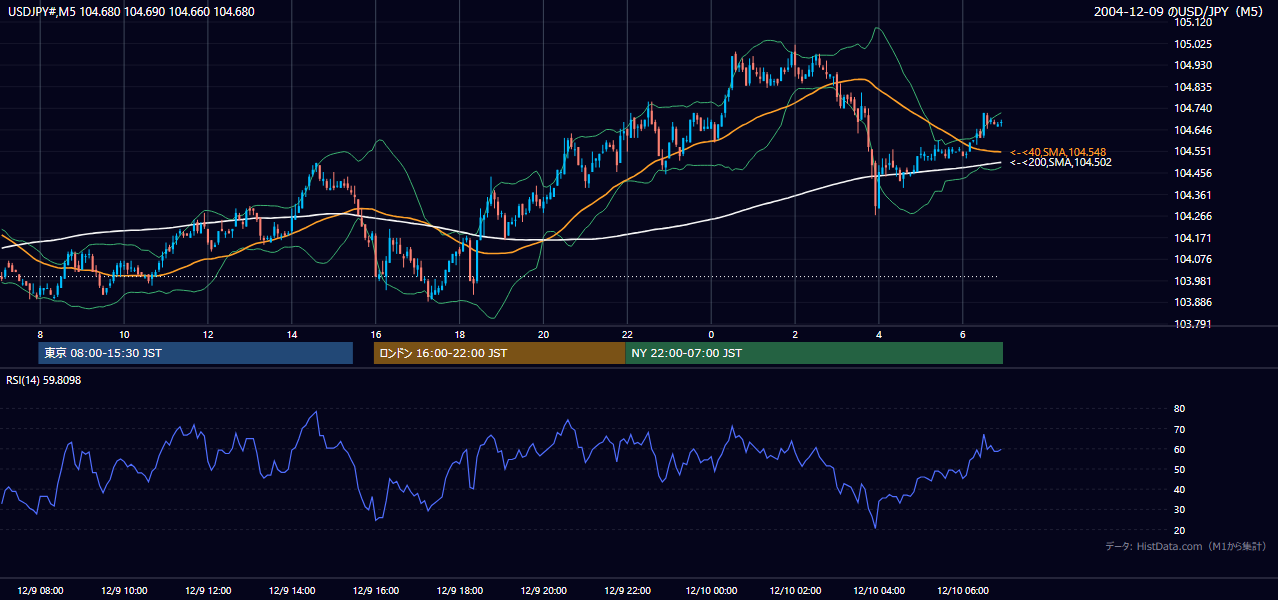Select the 12/9 20:00 bottom time label

[543, 591]
